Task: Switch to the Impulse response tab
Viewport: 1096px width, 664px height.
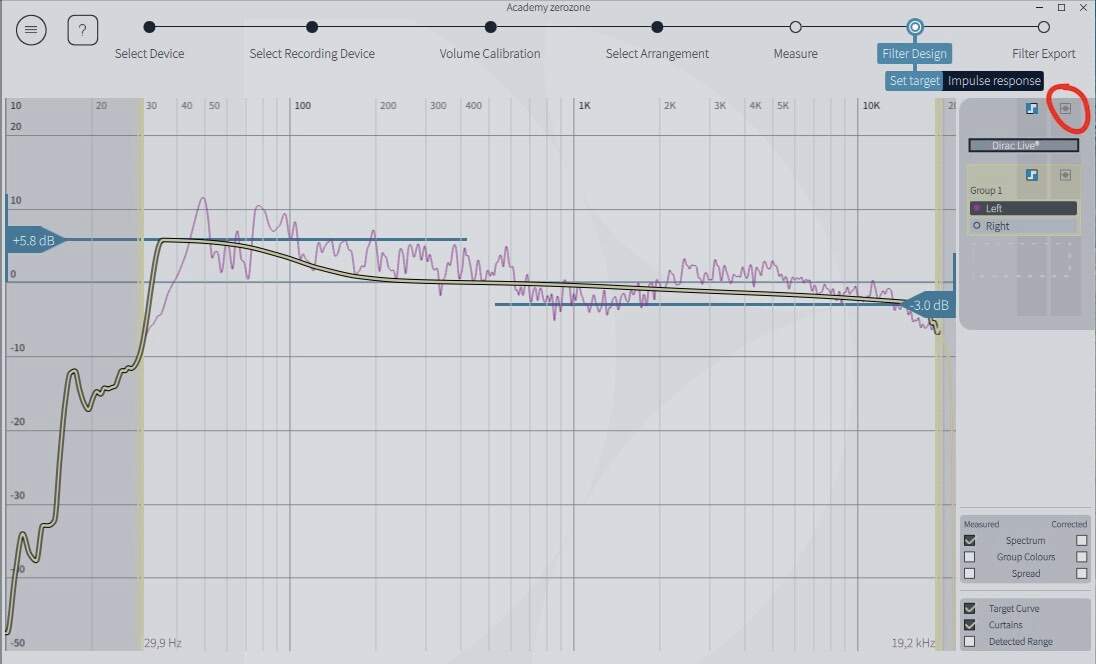Action: click(x=994, y=80)
